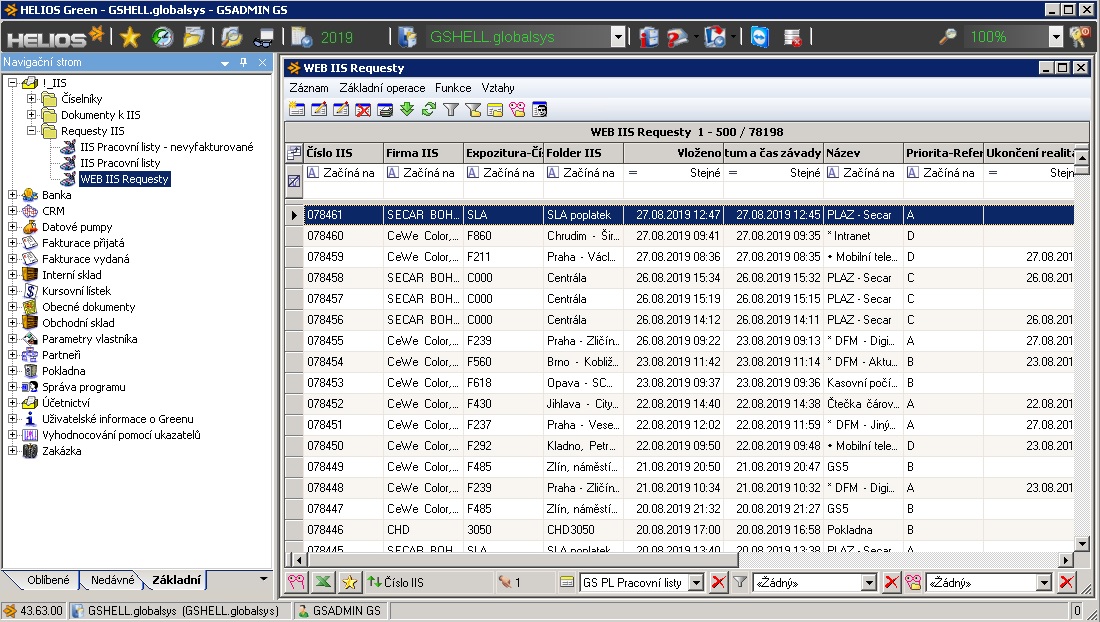
Task: Open the first «Žádný» filter dropdown
Action: (x=869, y=583)
